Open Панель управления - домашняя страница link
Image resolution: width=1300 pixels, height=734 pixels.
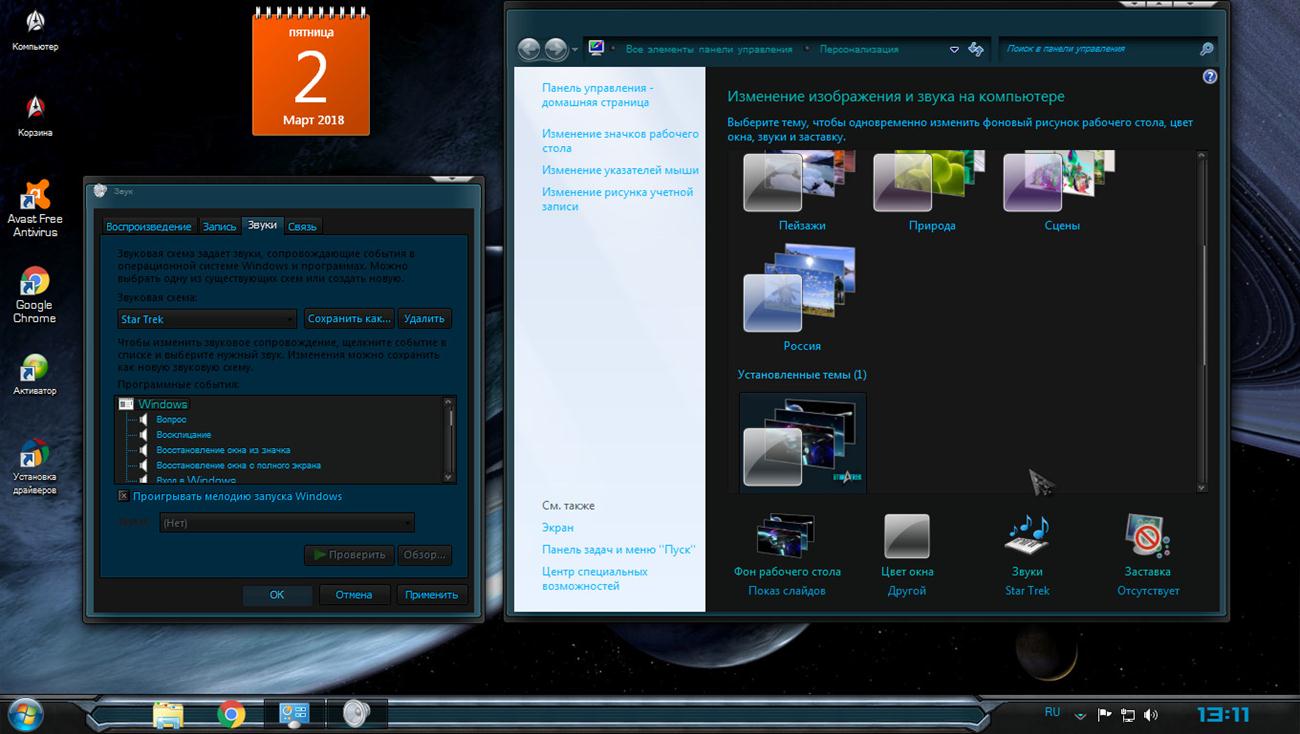pos(598,95)
